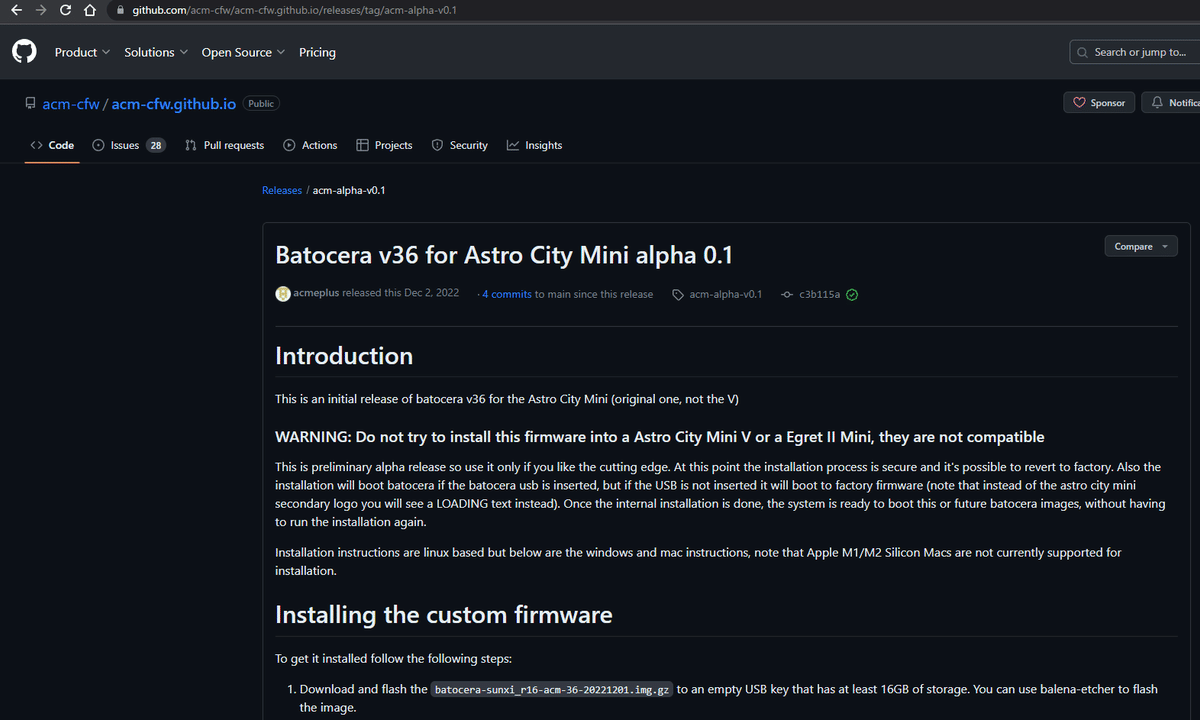Open the browser home page icon

[89, 10]
